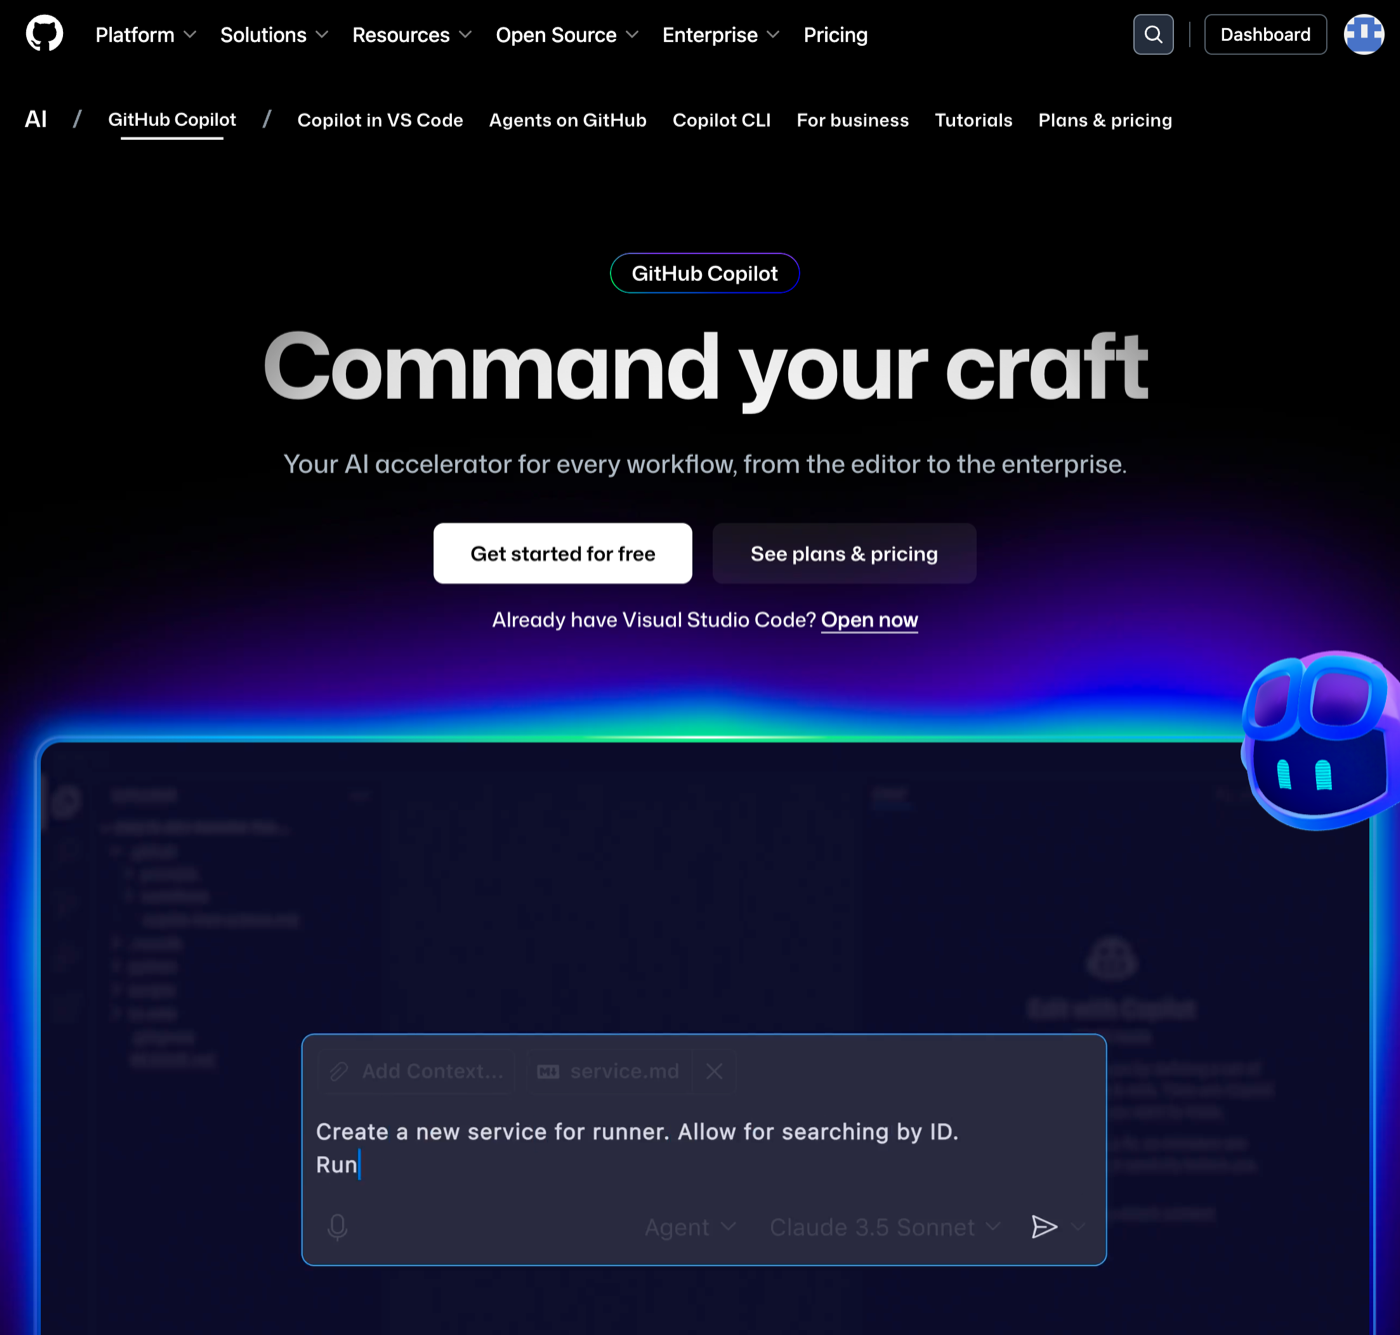Send the prompt using the paper-plane icon

pyautogui.click(x=1044, y=1227)
